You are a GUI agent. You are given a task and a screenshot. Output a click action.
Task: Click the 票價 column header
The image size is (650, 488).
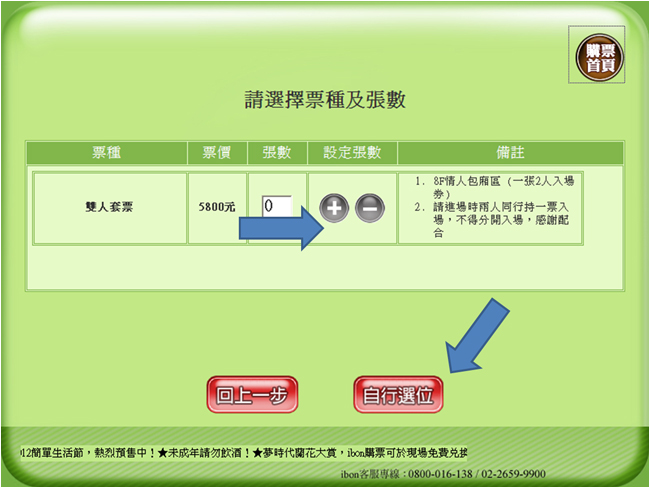click(217, 153)
